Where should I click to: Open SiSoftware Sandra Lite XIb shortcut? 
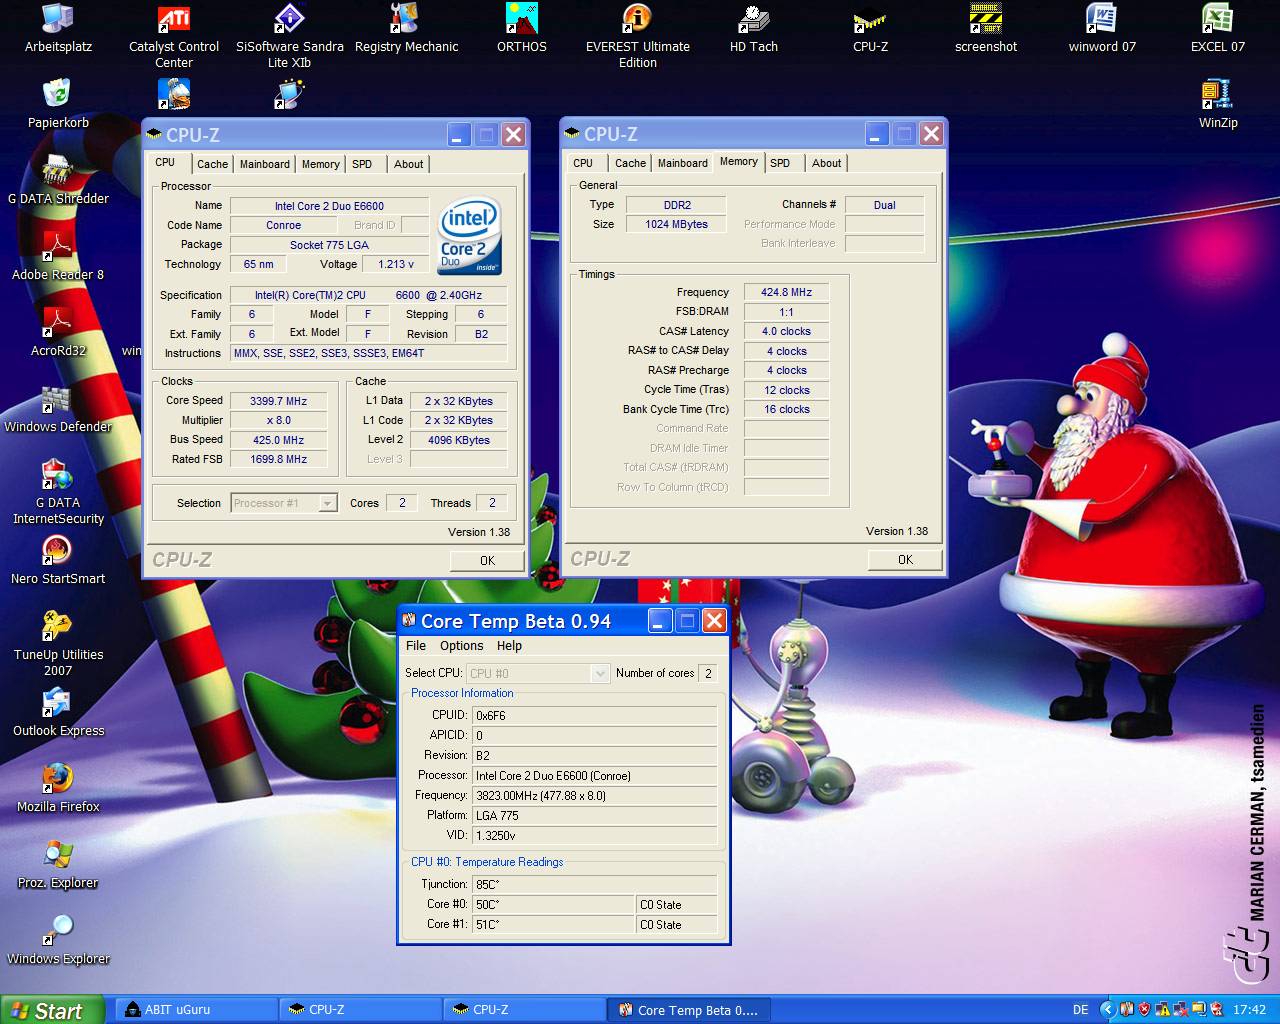click(x=290, y=36)
